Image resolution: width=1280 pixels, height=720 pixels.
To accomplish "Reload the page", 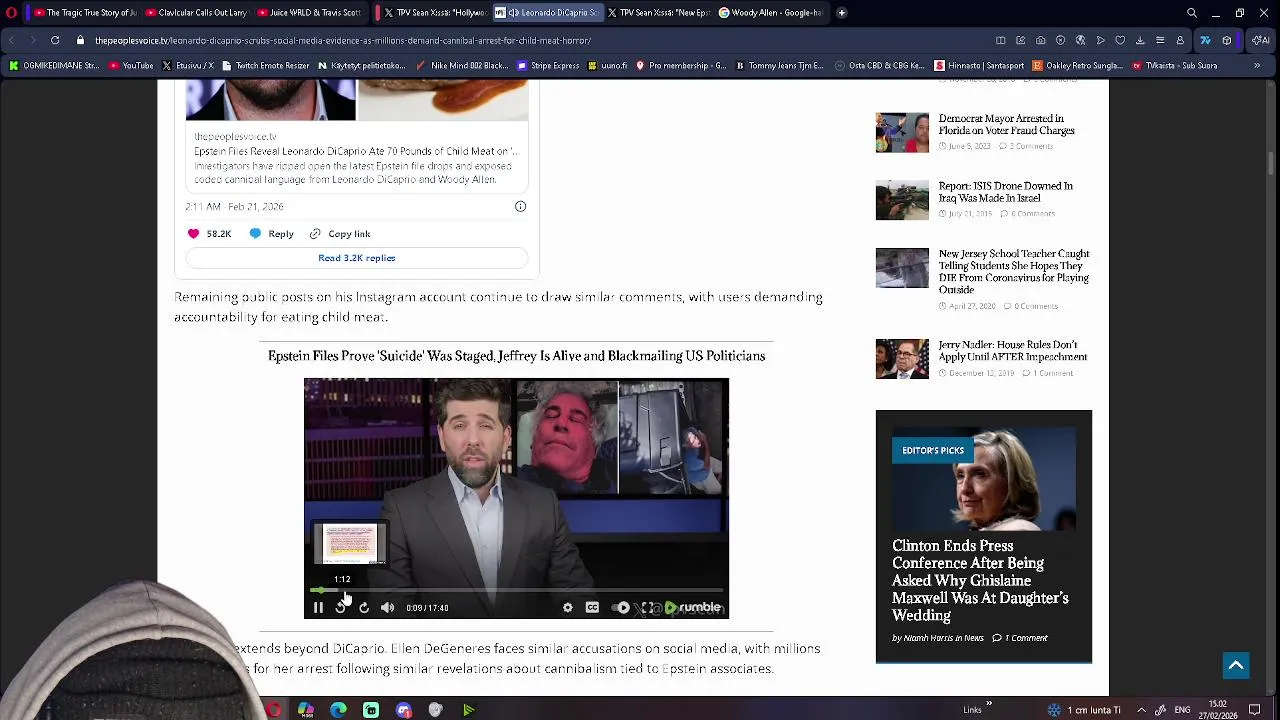I will [55, 40].
